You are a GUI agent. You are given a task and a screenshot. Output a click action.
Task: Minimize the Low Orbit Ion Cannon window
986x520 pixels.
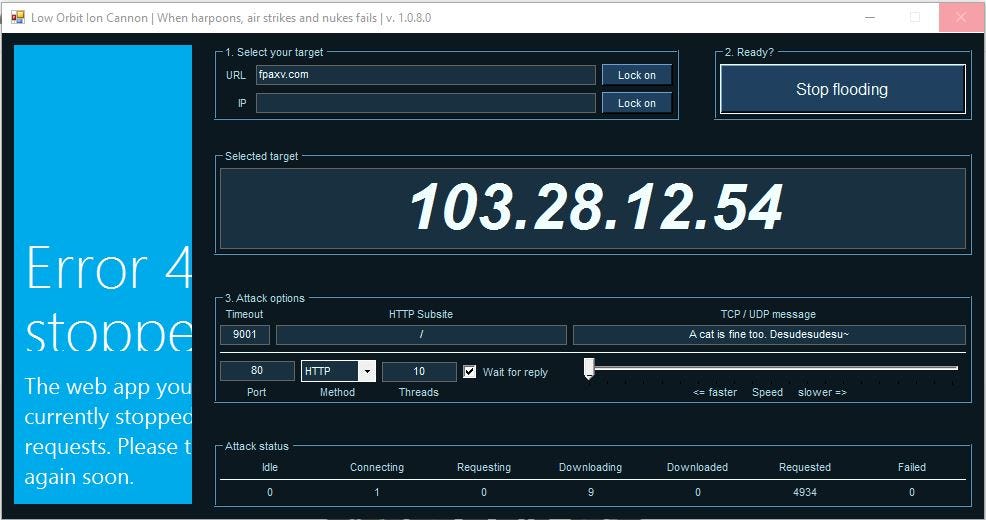(x=870, y=18)
